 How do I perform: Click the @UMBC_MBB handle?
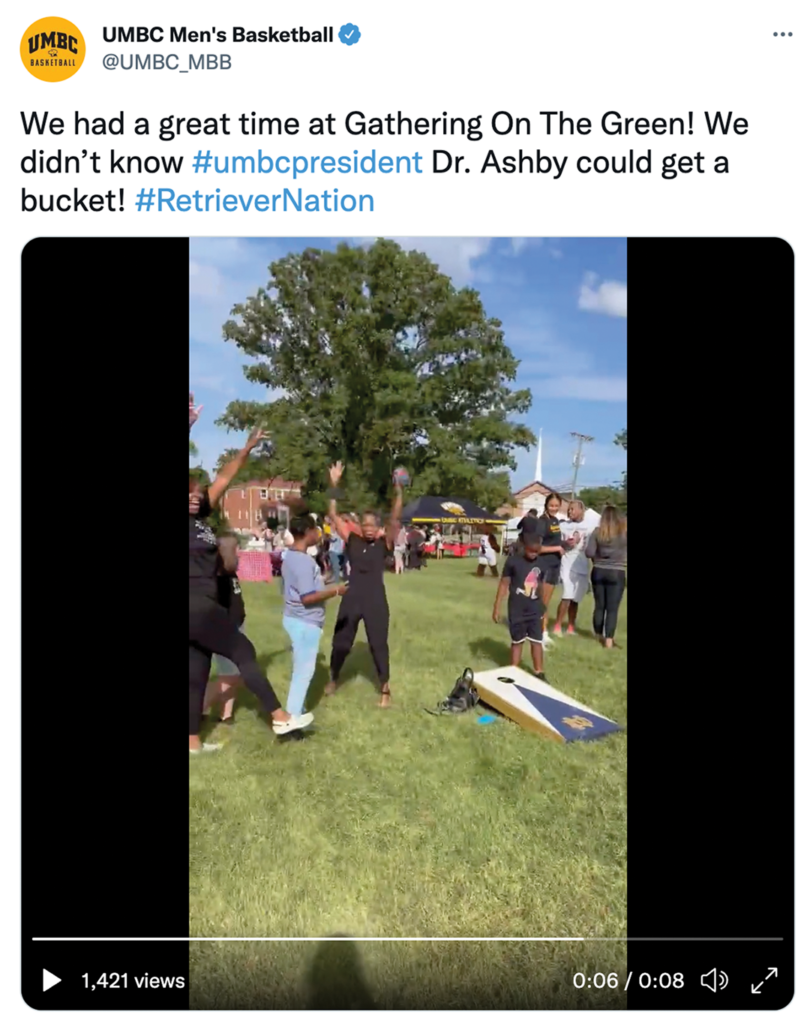click(x=167, y=62)
